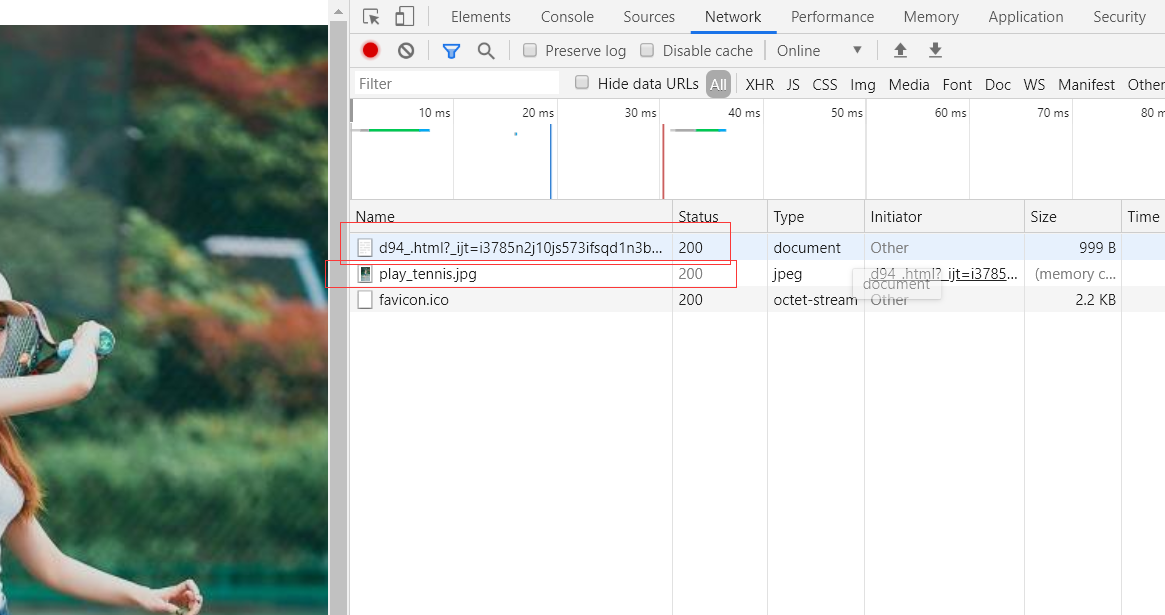This screenshot has width=1165, height=615.
Task: Click the 40 ms timeline overview marker
Action: tap(744, 113)
